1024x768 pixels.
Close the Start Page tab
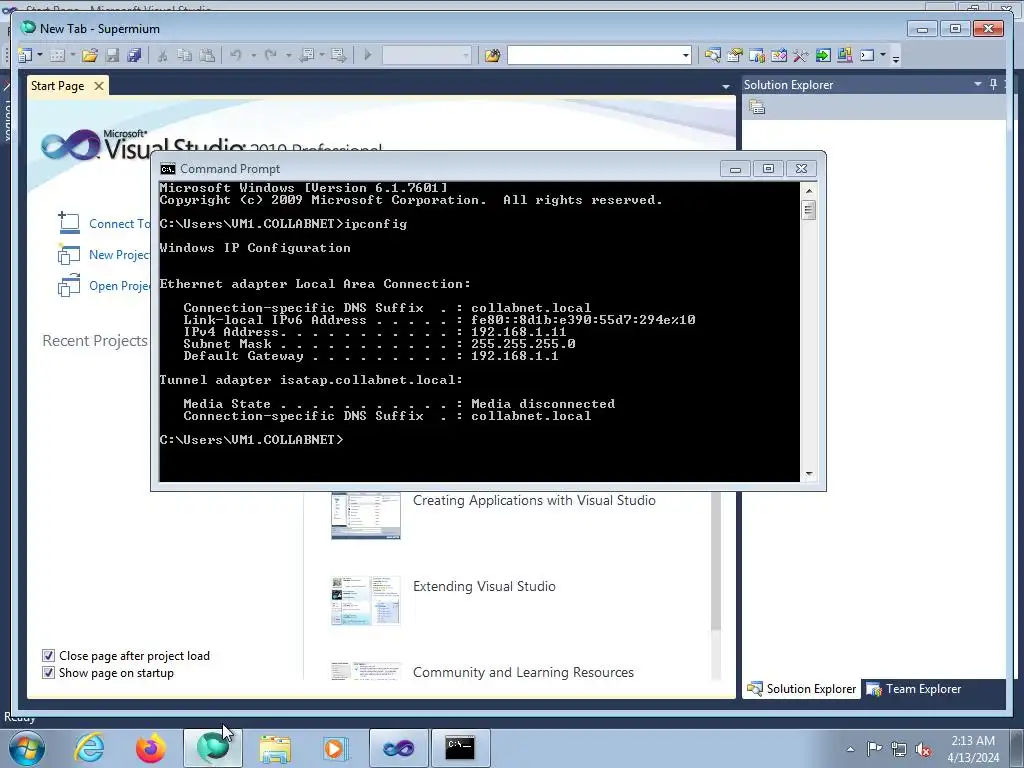coord(99,86)
